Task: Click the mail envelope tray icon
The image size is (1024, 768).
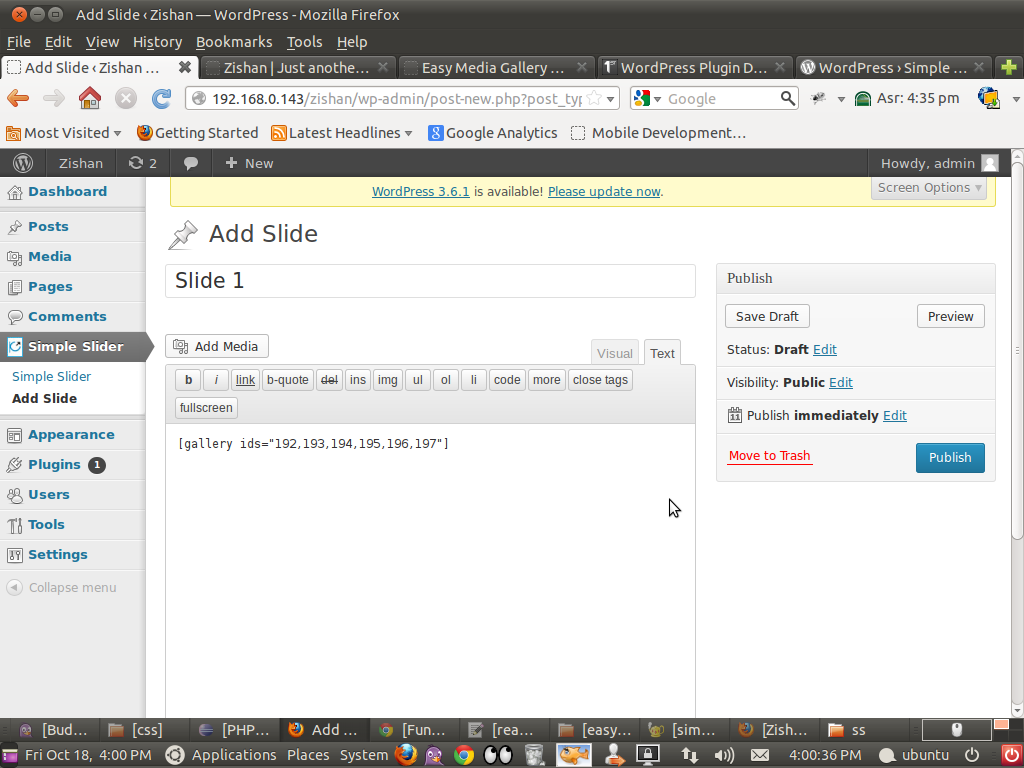Action: 760,756
